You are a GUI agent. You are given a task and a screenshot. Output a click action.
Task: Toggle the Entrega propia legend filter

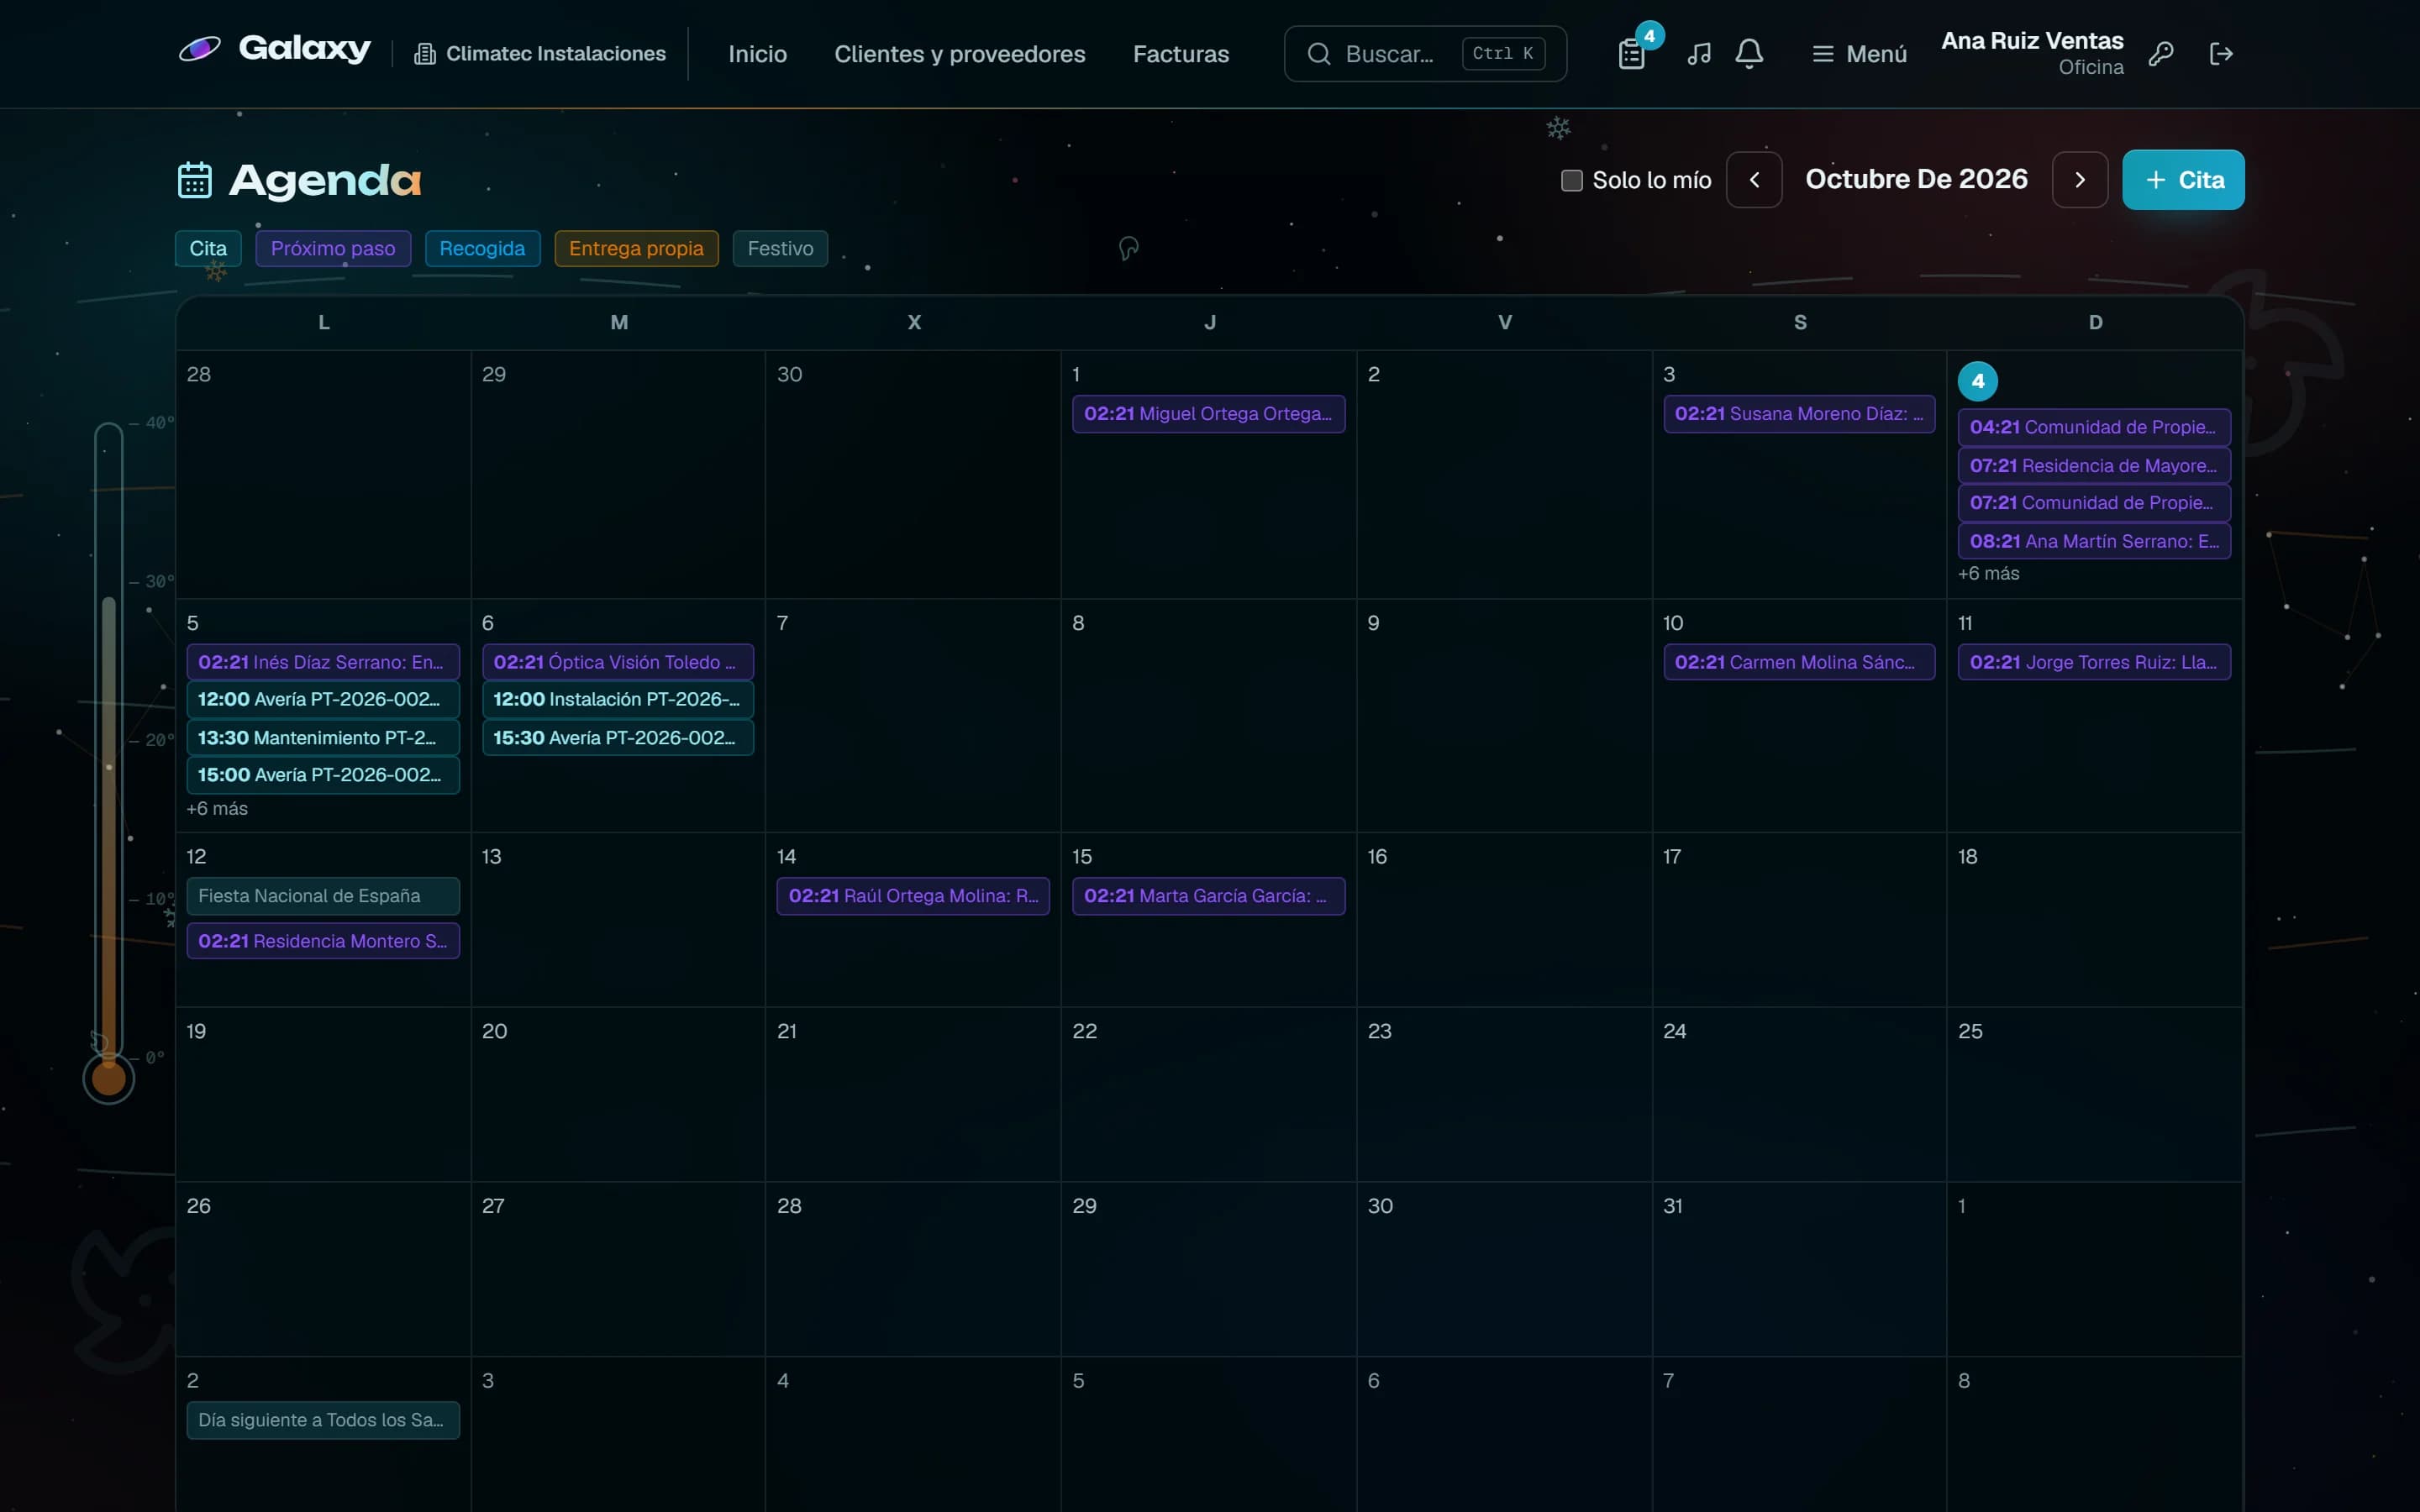pos(636,249)
